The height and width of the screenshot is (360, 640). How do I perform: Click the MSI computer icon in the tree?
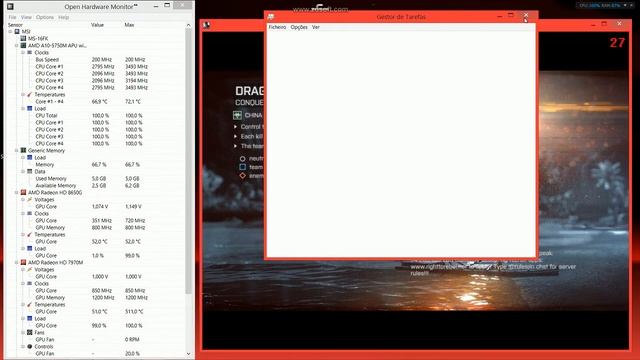[x=17, y=31]
